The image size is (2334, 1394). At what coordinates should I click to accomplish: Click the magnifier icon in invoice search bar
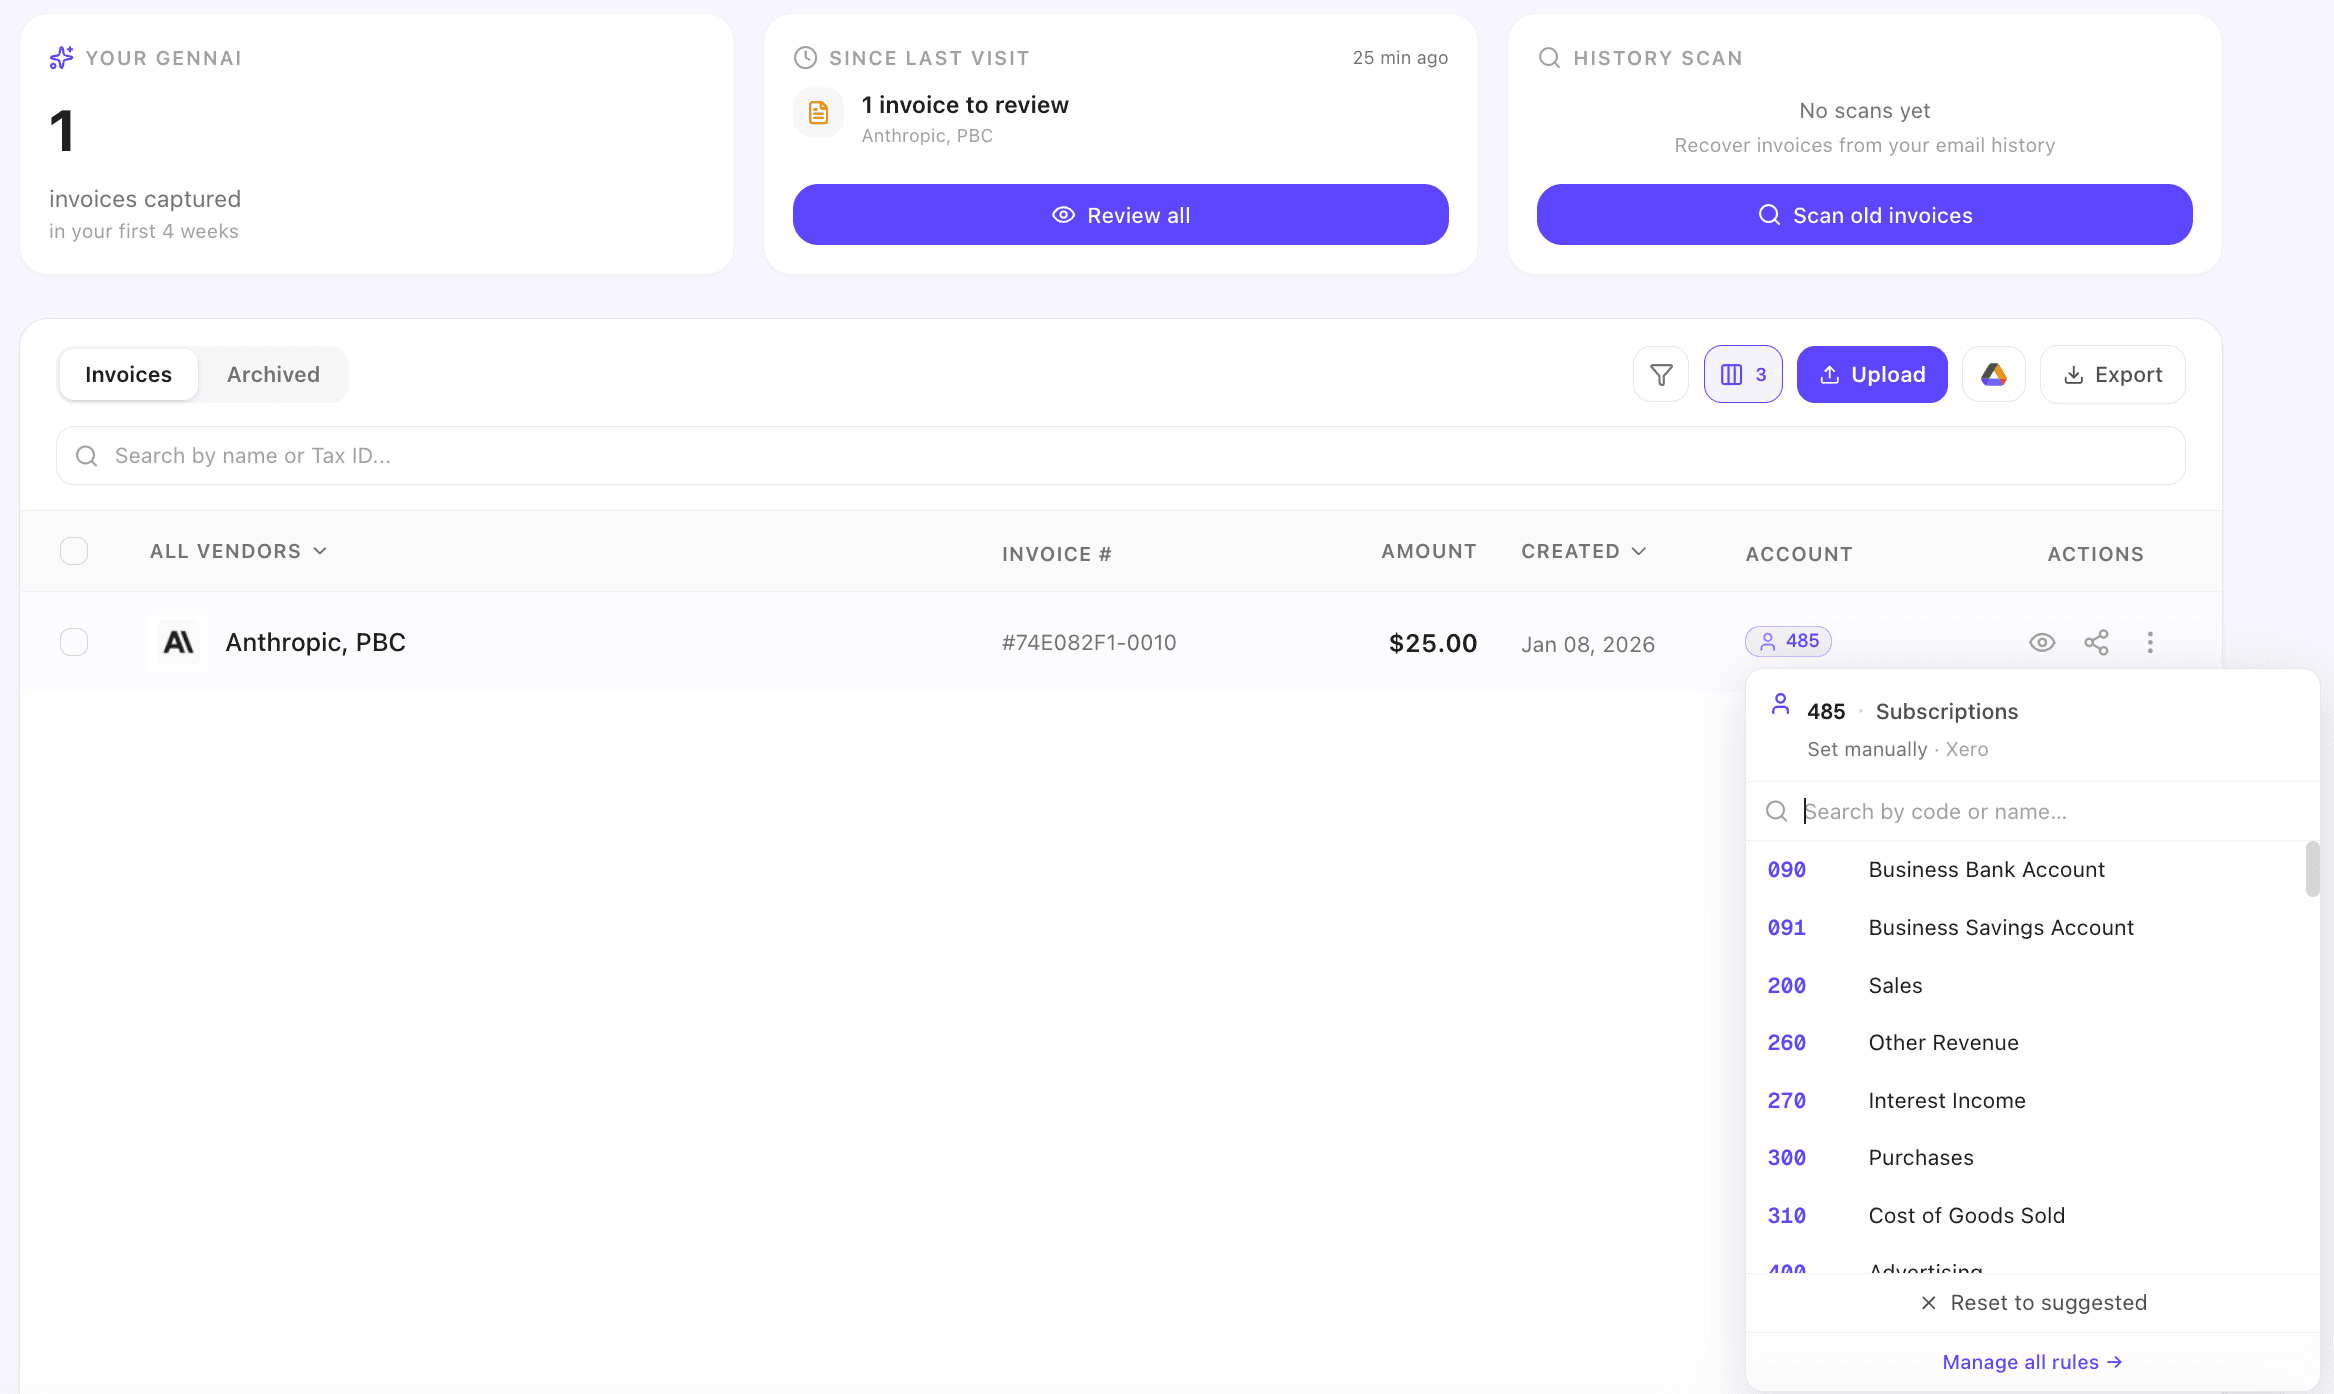pos(87,456)
